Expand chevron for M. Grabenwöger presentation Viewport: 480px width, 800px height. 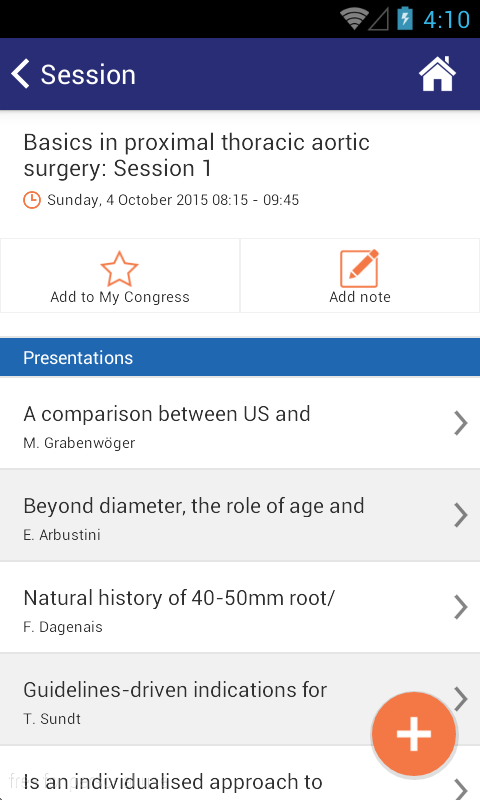(x=461, y=423)
